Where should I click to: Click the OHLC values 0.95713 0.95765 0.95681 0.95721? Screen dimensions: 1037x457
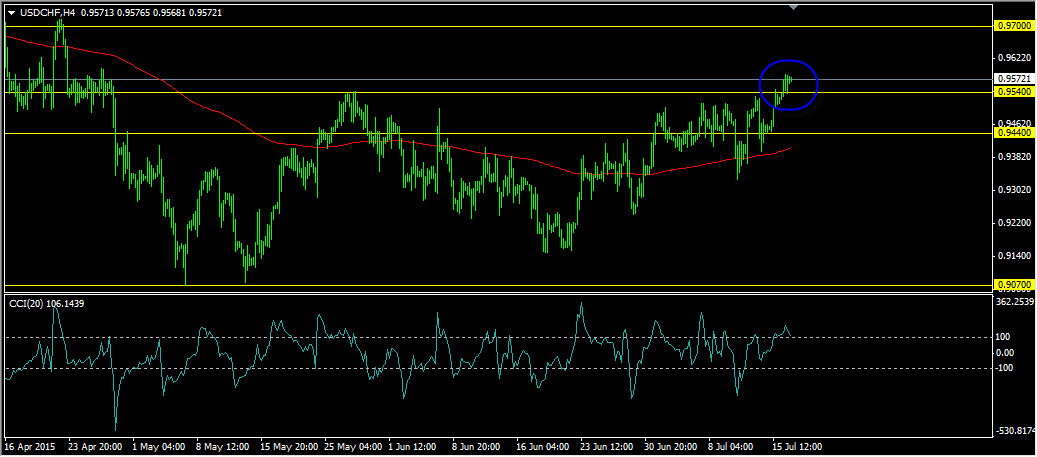point(151,13)
